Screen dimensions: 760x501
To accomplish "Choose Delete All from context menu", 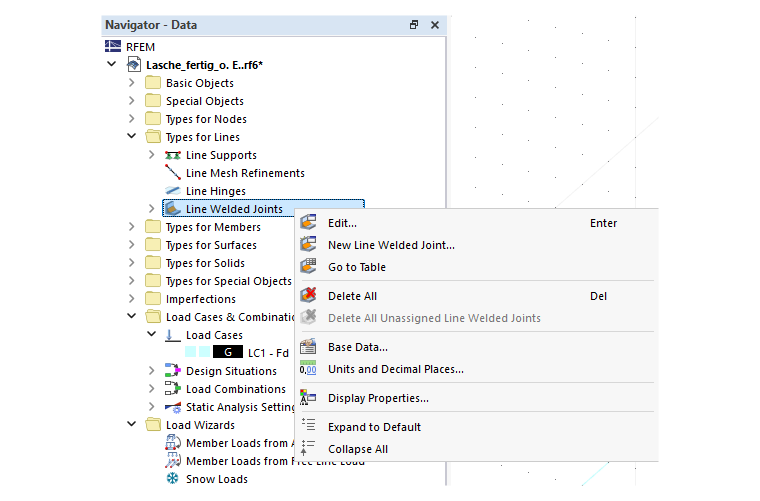I will pyautogui.click(x=352, y=296).
